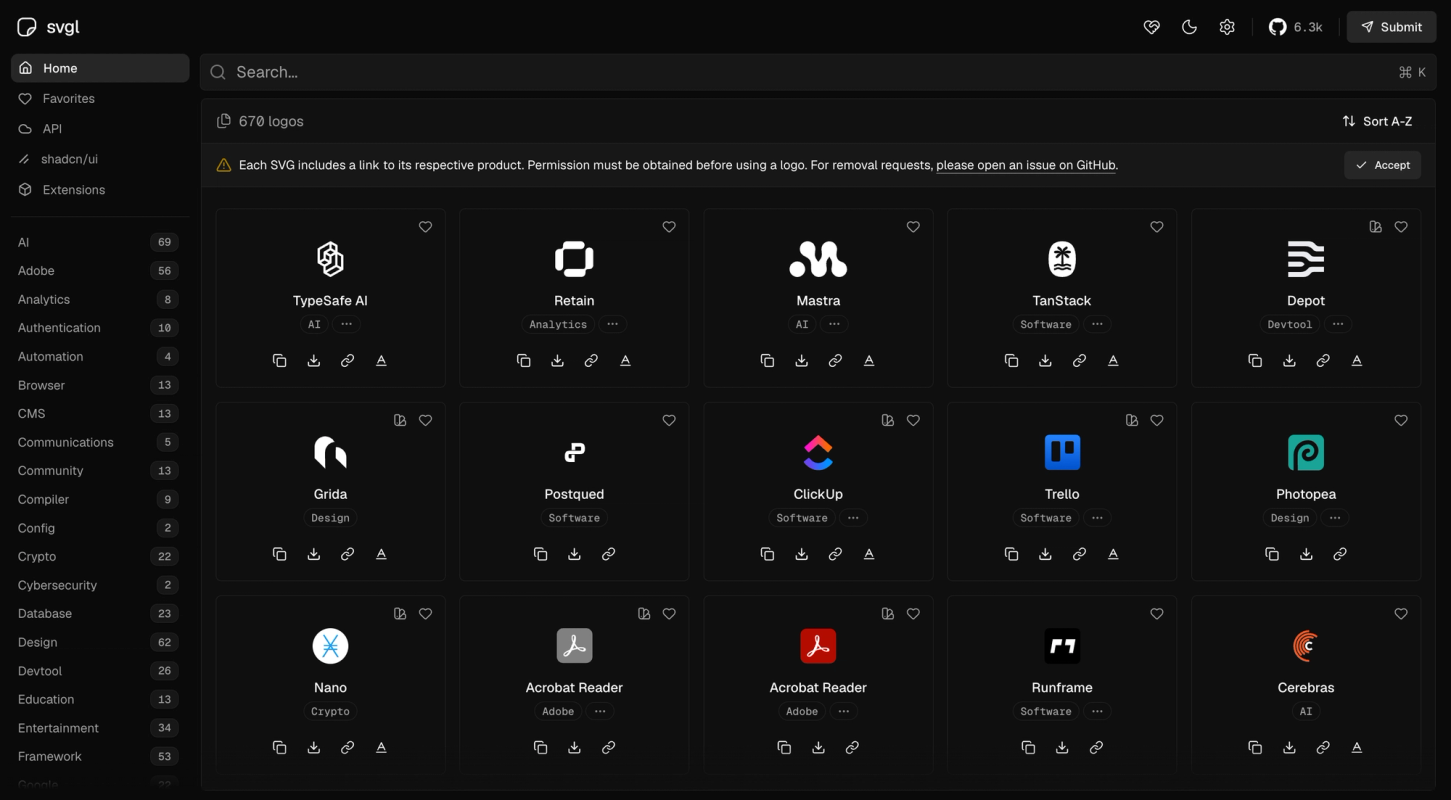This screenshot has height=800, width=1451.
Task: Show more categories for Photopea
Action: [x=1335, y=518]
